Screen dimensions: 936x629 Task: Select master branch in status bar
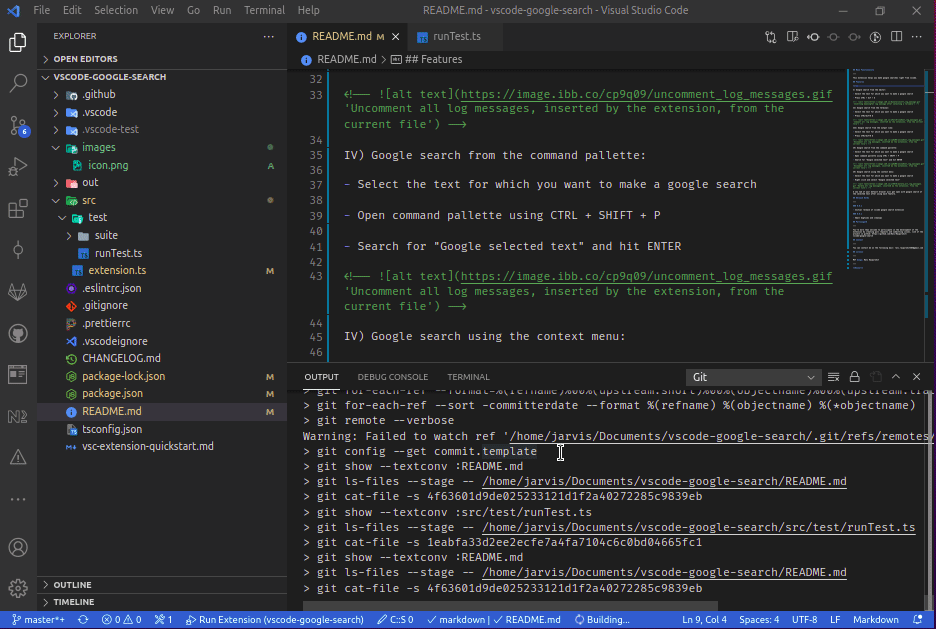[x=38, y=619]
